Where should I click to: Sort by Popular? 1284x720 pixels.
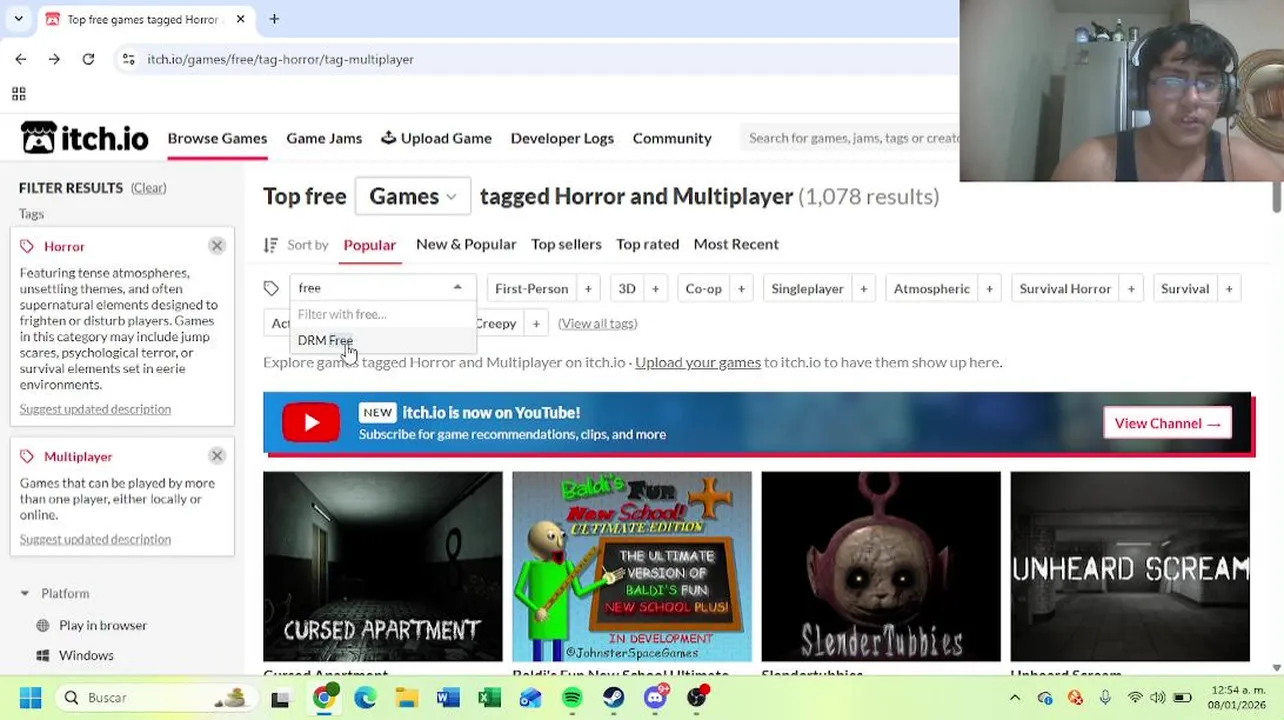point(370,245)
